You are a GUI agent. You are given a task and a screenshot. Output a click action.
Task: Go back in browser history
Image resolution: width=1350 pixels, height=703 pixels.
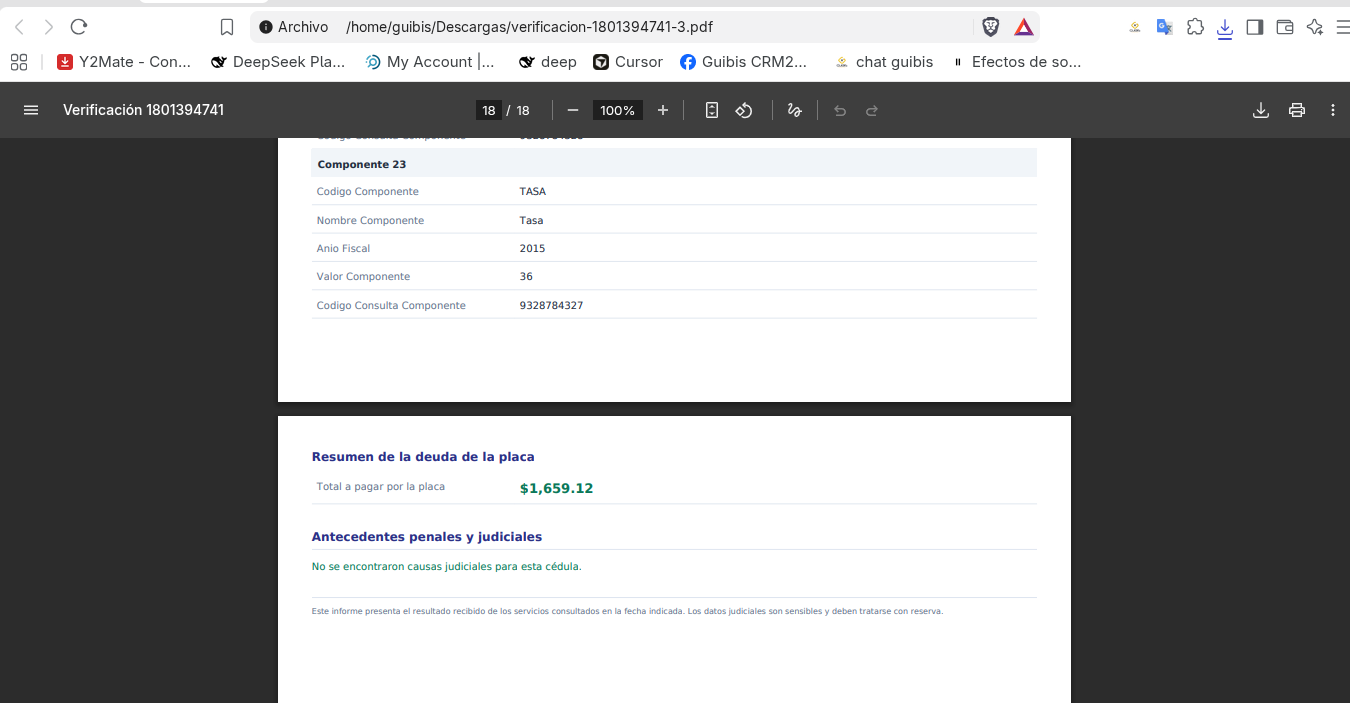coord(19,27)
